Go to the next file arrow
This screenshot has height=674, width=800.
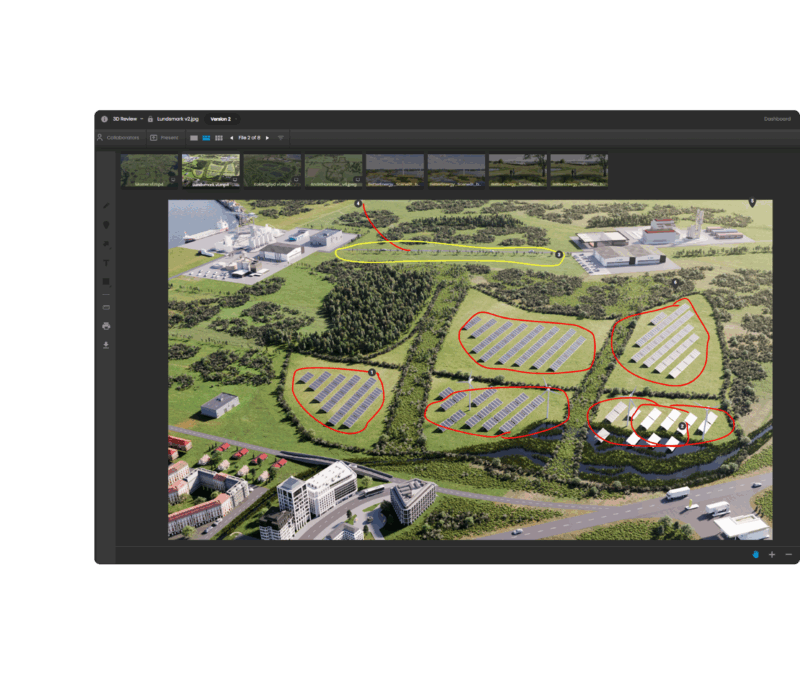click(267, 138)
